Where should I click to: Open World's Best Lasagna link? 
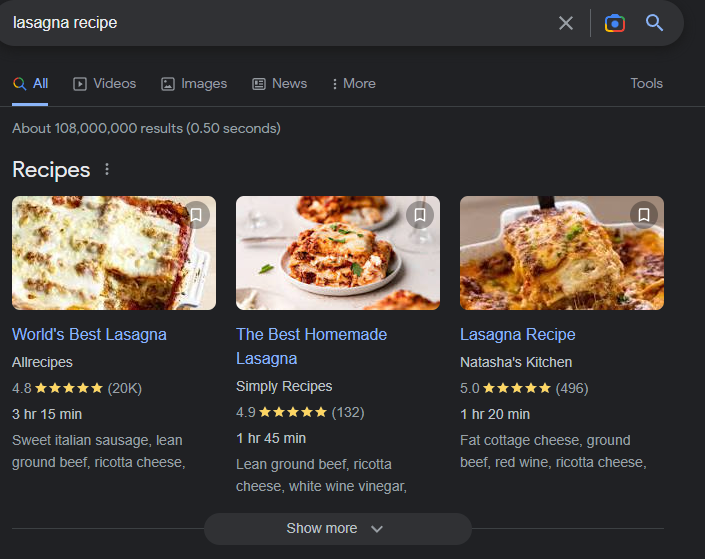(89, 335)
